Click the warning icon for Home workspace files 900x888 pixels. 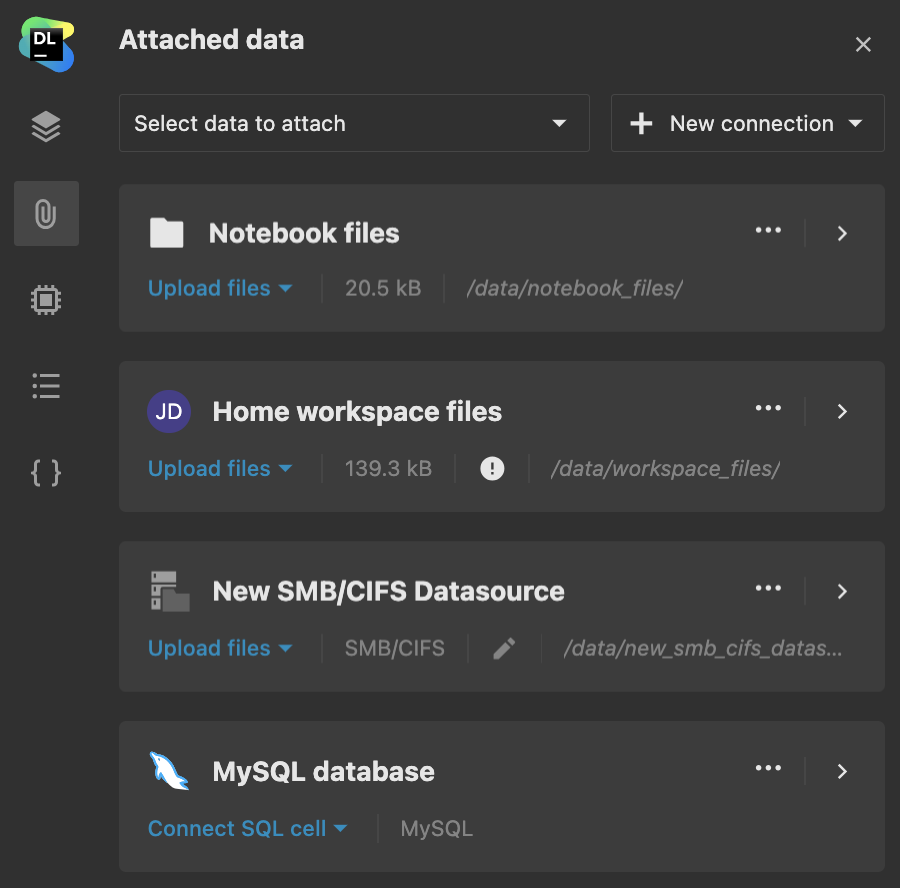pos(492,468)
